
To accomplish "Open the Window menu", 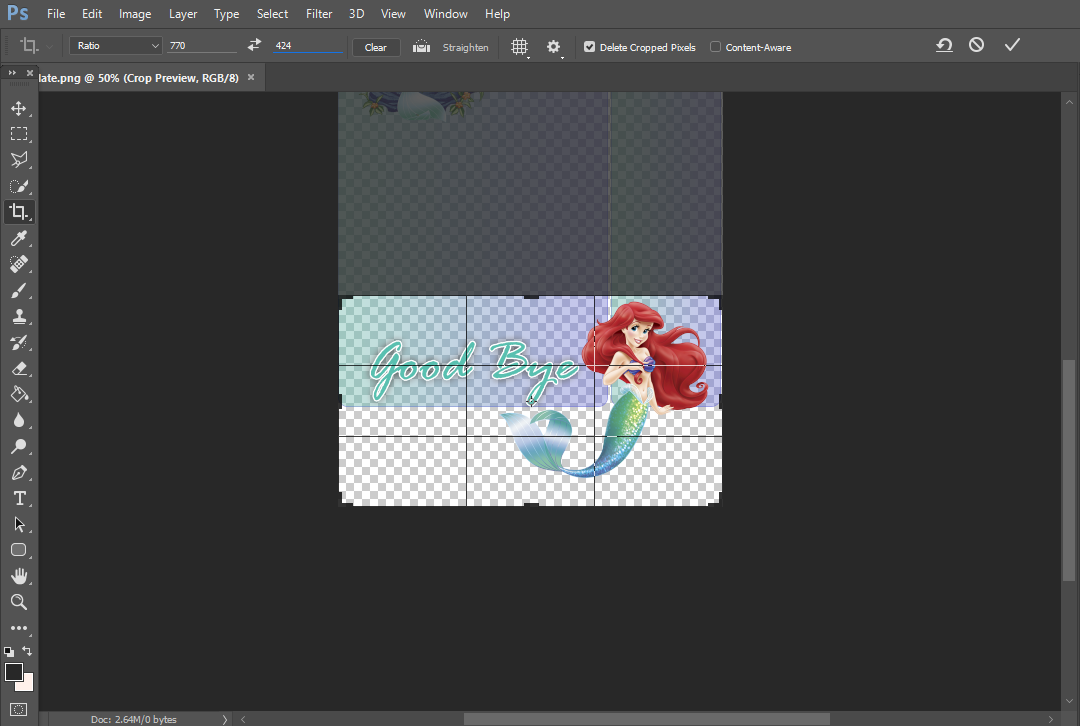I will tap(446, 14).
